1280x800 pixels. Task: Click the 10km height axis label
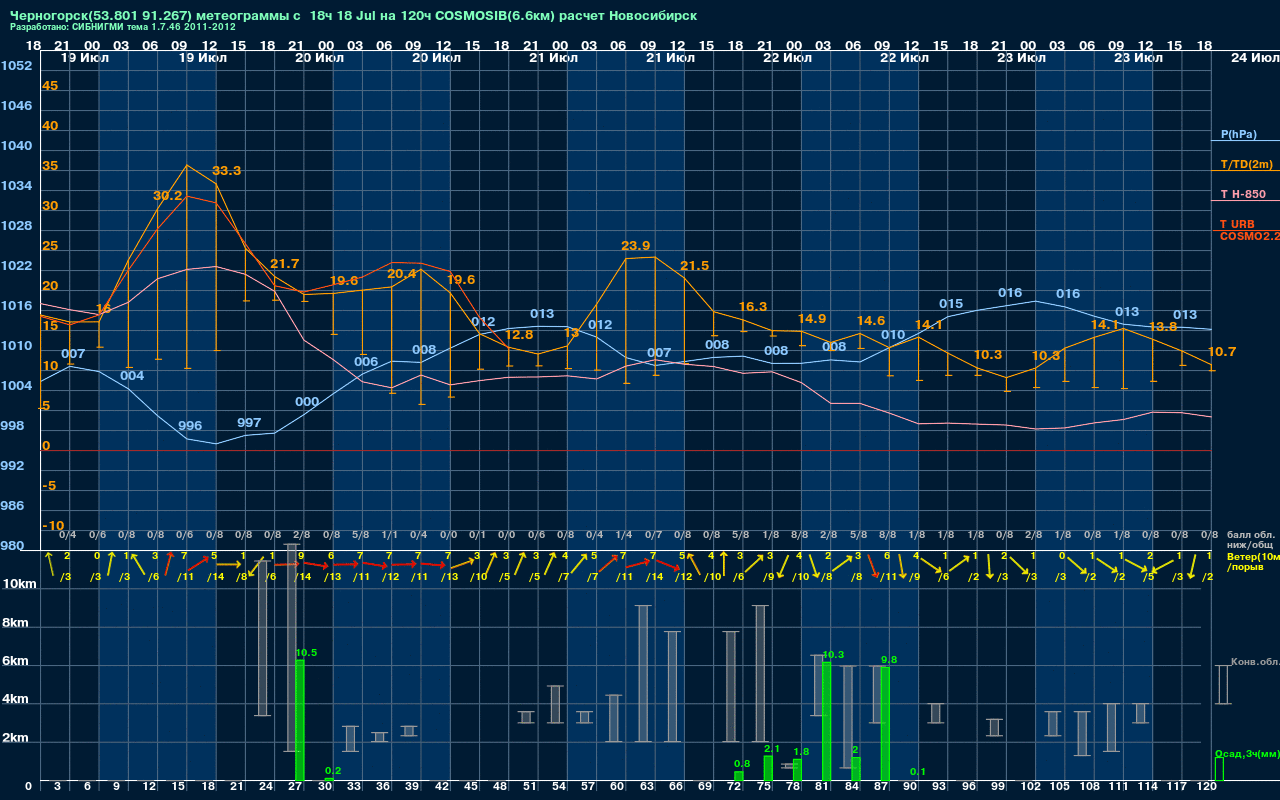(19, 584)
